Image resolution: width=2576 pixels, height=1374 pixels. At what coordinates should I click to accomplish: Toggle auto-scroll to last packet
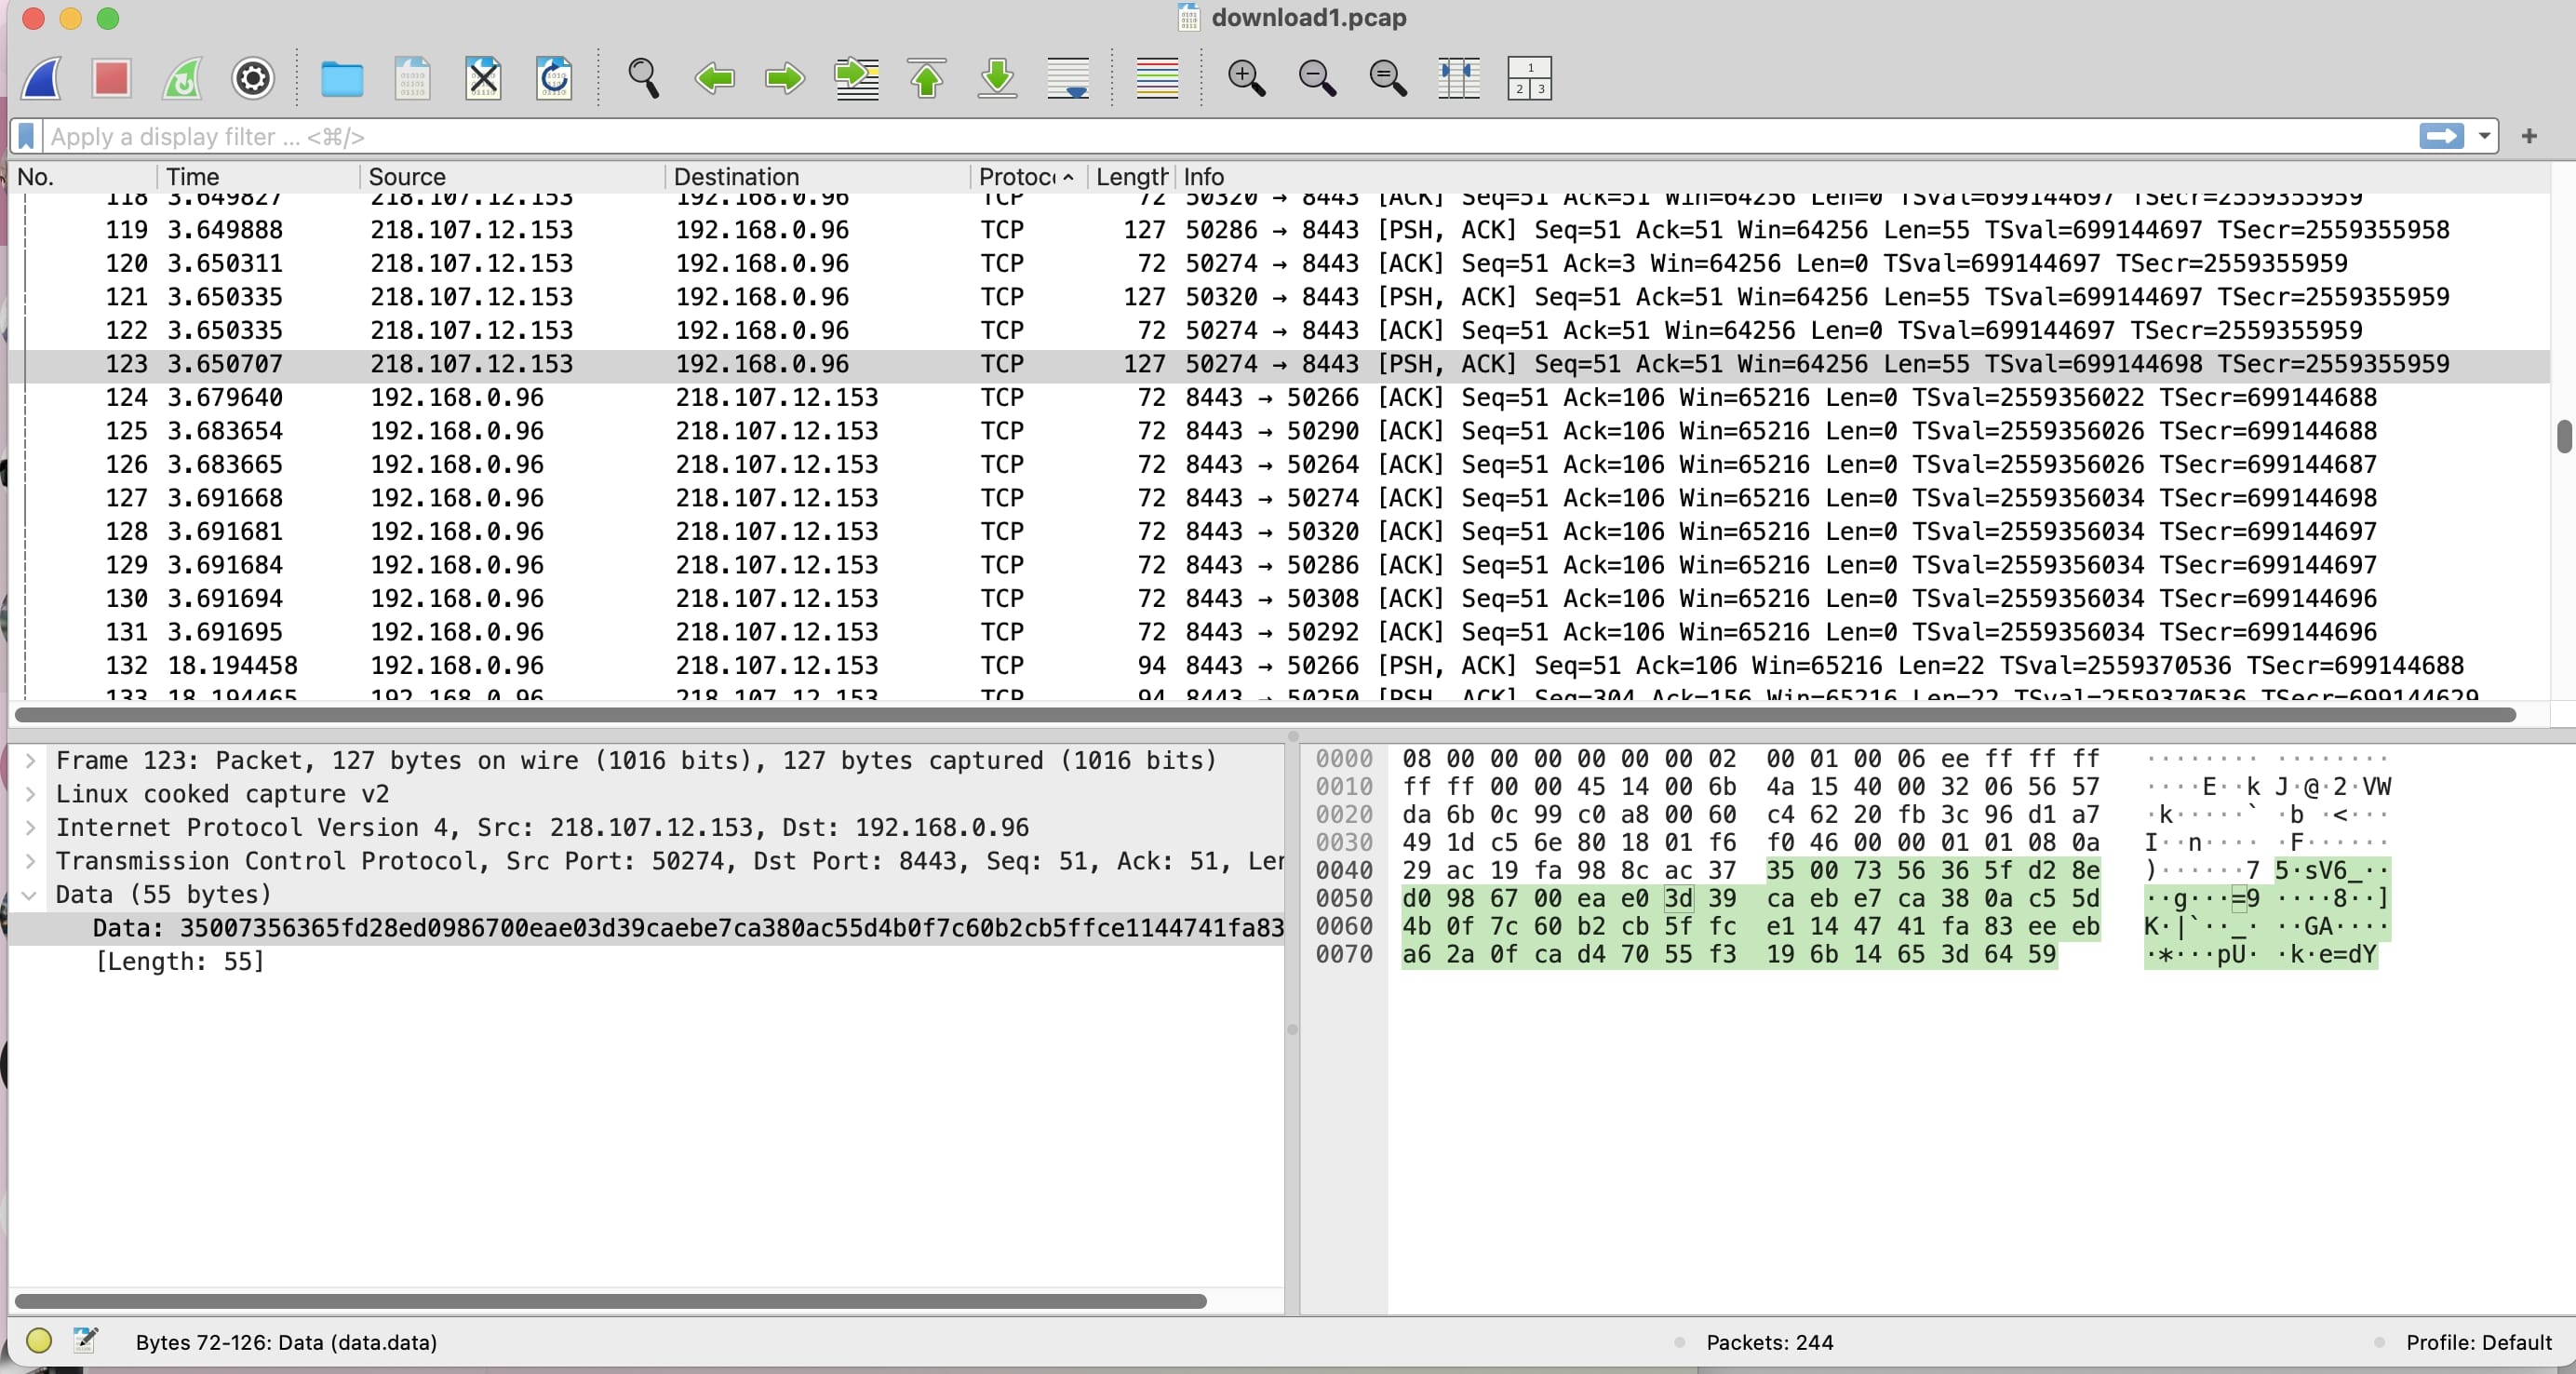pos(1067,78)
